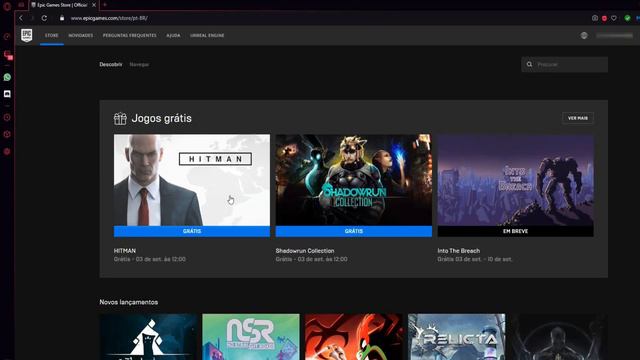Click the Into The Breach title text

[x=459, y=251]
